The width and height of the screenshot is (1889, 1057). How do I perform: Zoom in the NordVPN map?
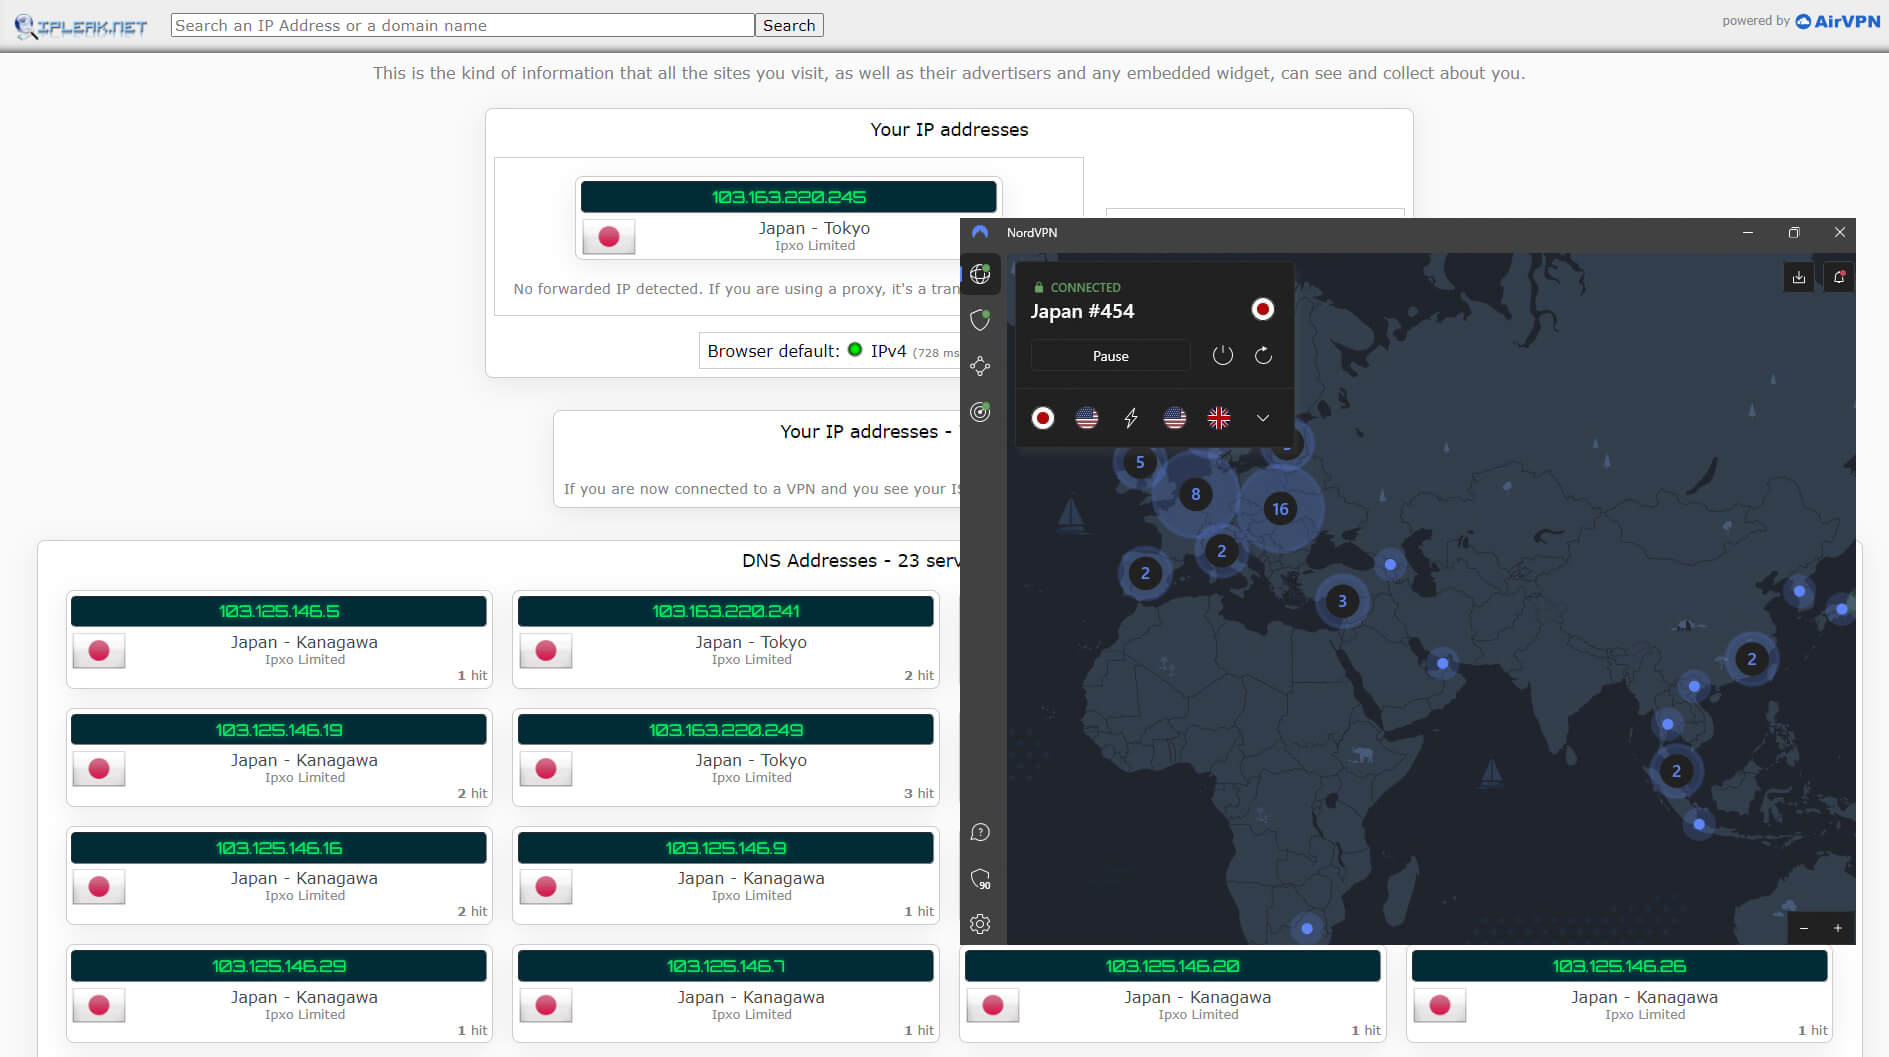(x=1838, y=928)
